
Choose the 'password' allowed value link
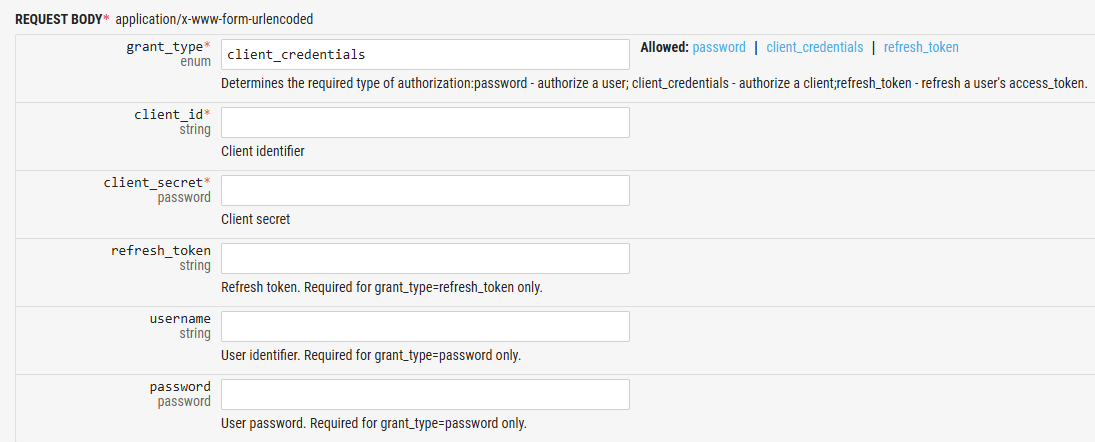pos(719,47)
